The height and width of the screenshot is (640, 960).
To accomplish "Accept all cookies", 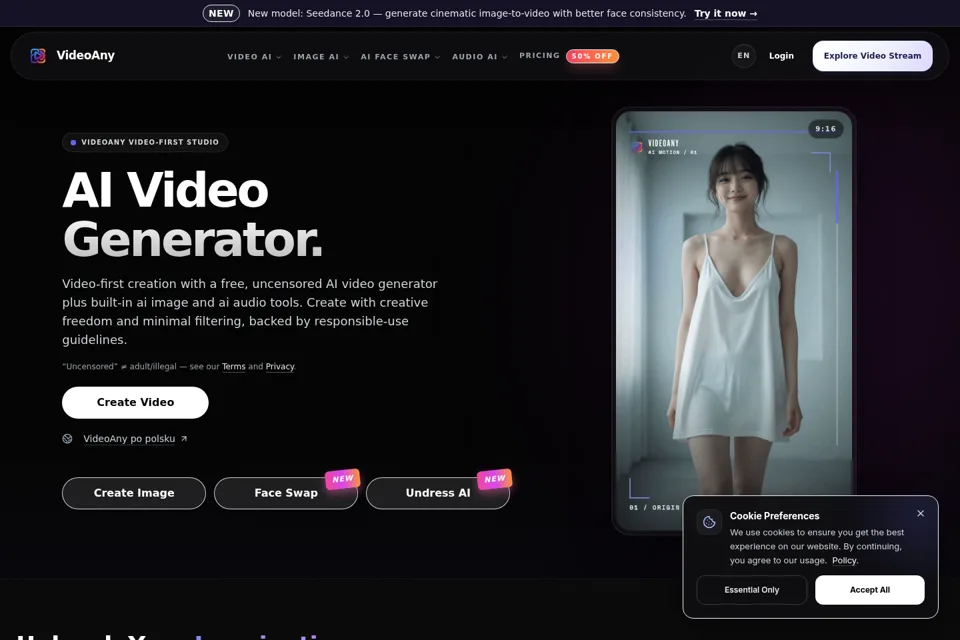I will [869, 590].
